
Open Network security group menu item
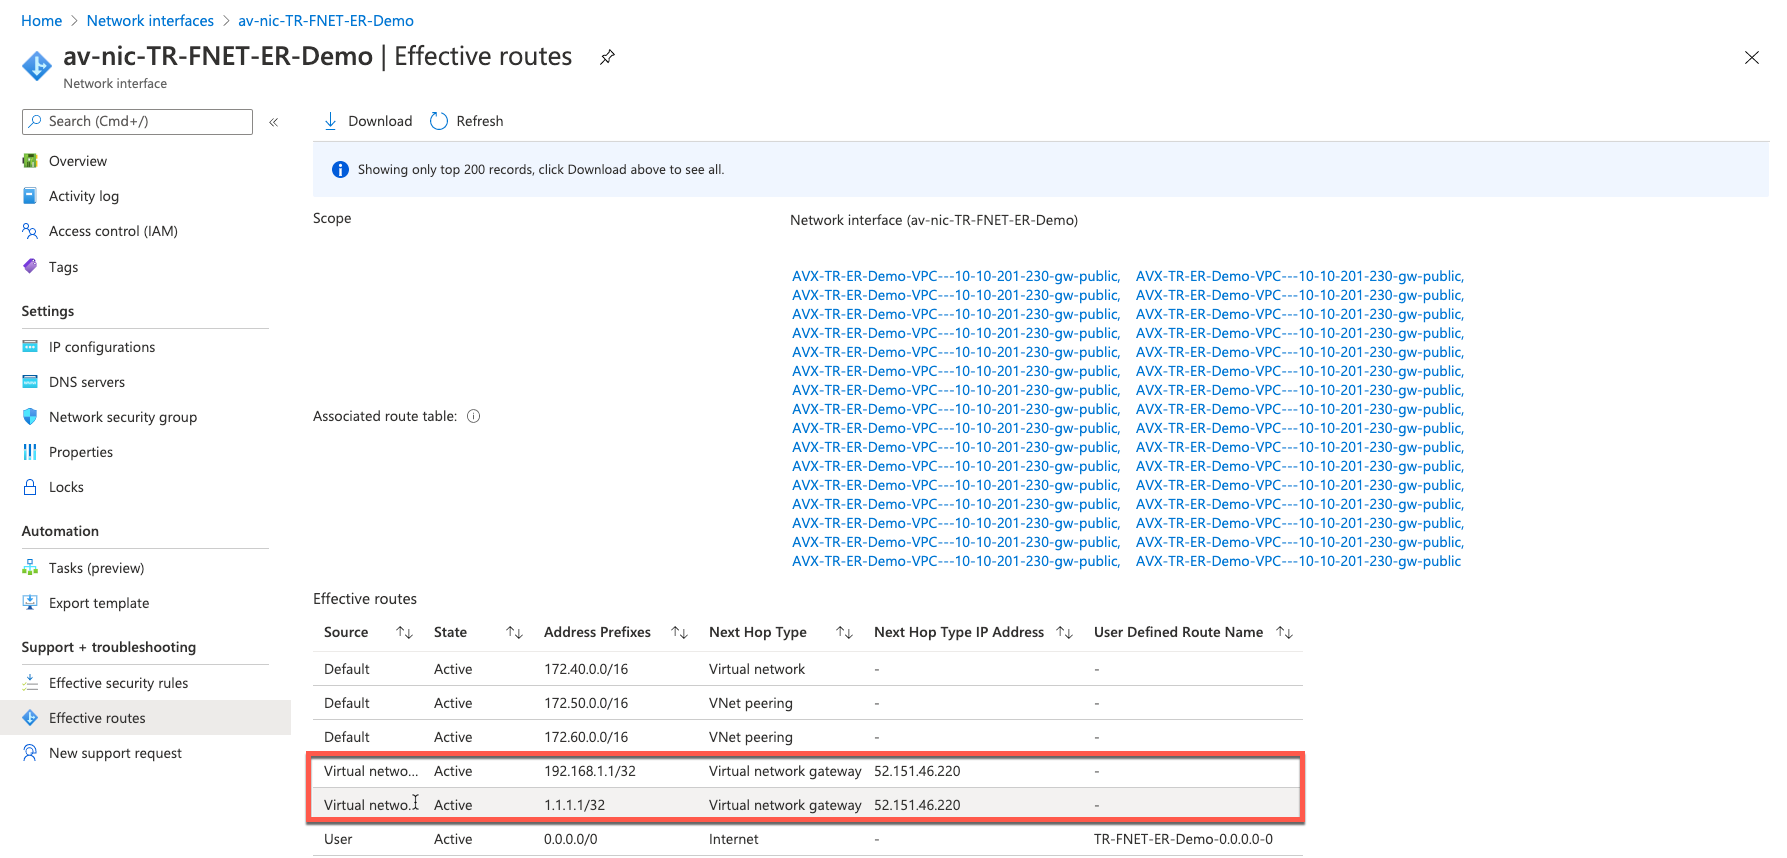pos(123,417)
